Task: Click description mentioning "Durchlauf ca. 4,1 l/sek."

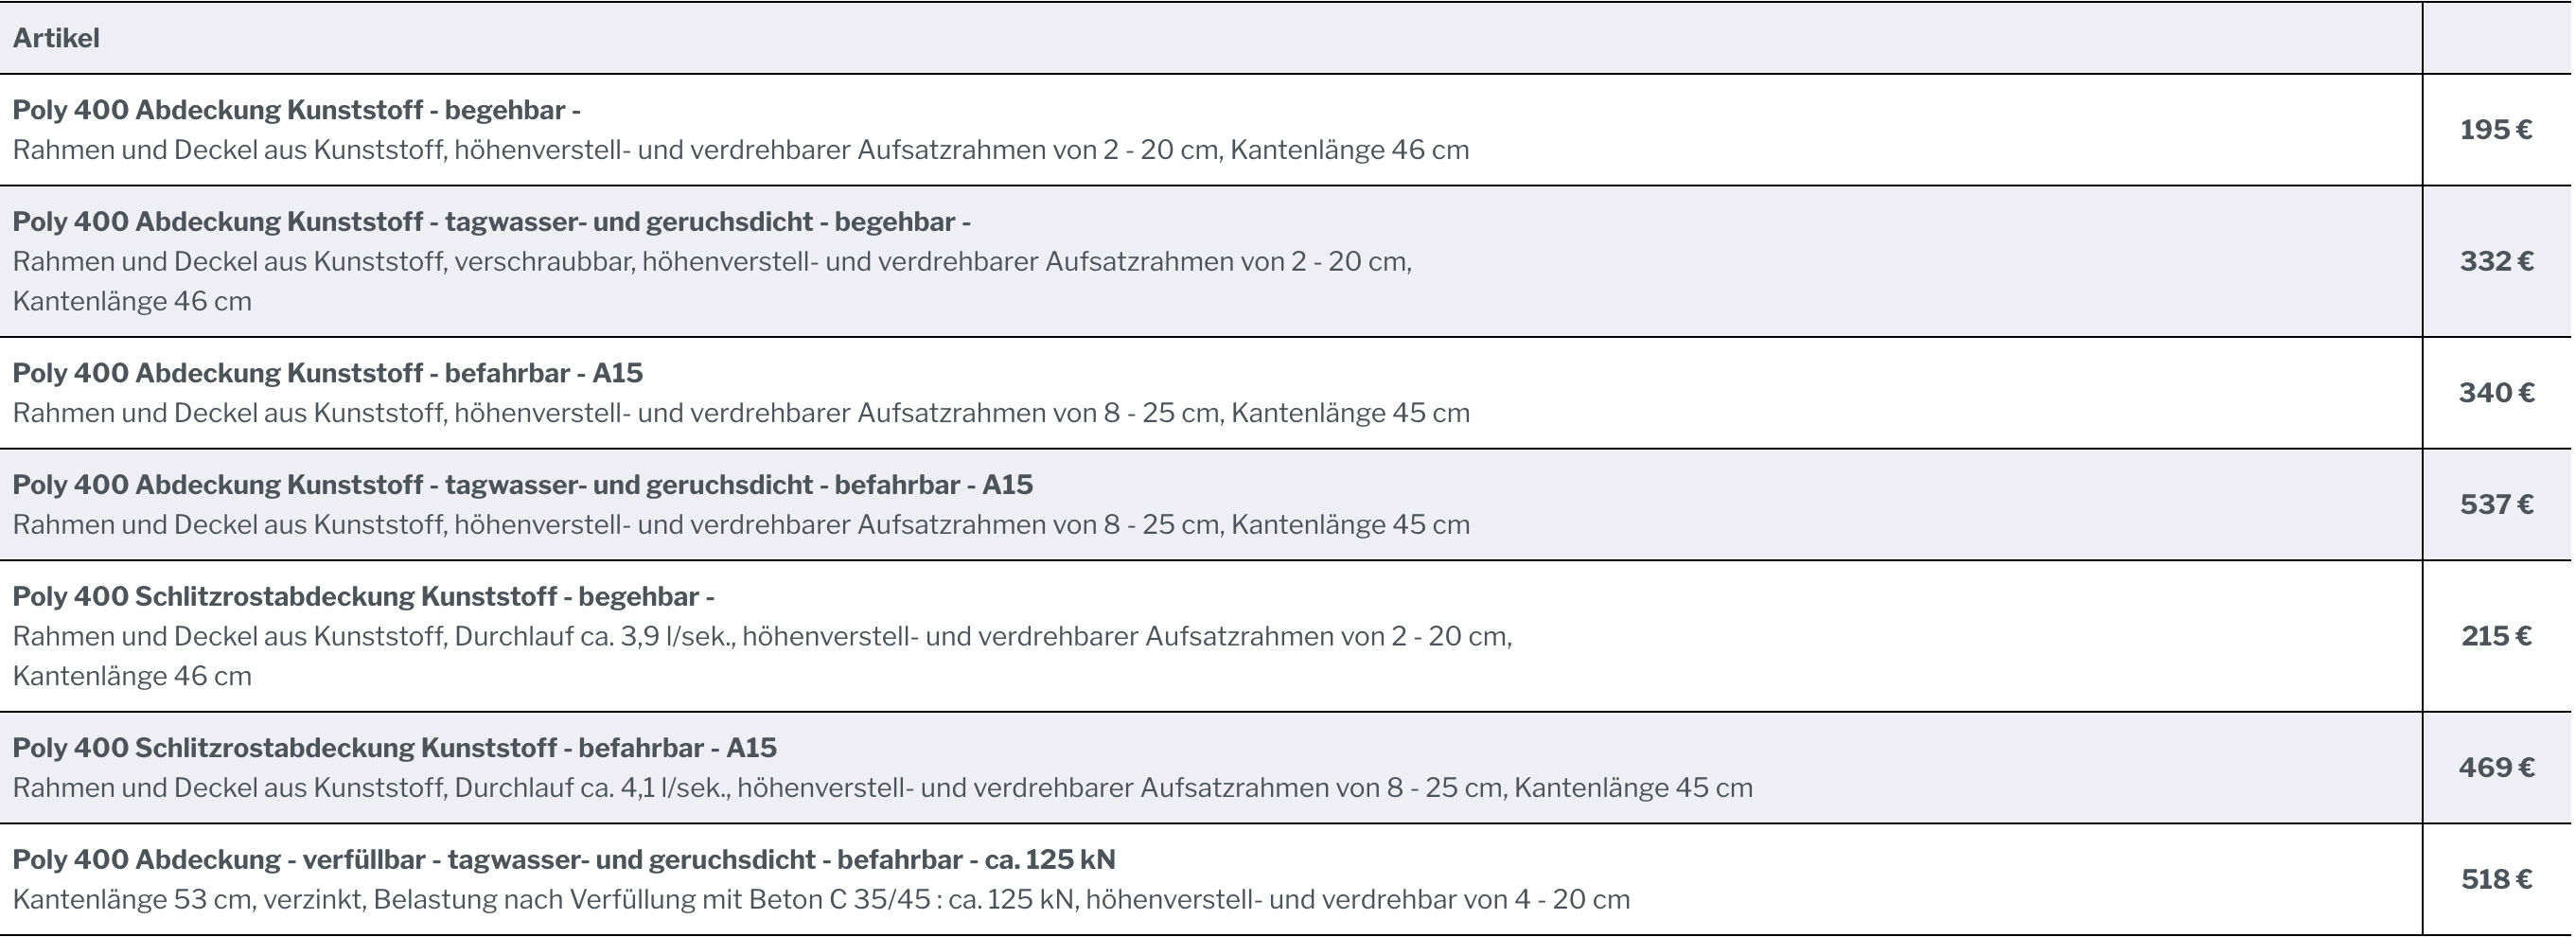Action: pyautogui.click(x=882, y=788)
